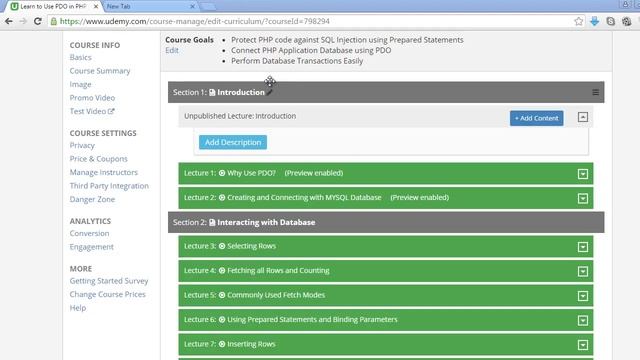Expand Lecture 2 Creating and Connecting
Viewport: 640px width, 360px height.
[583, 198]
